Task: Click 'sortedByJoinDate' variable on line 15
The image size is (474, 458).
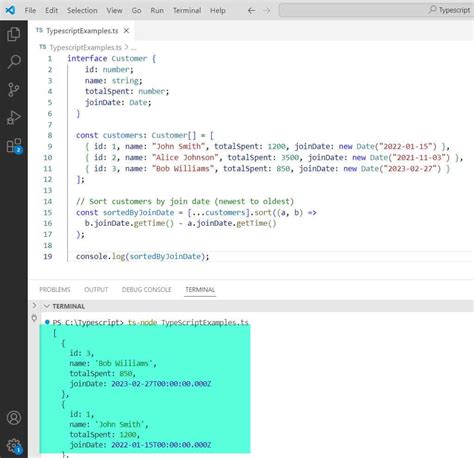Action: point(138,212)
